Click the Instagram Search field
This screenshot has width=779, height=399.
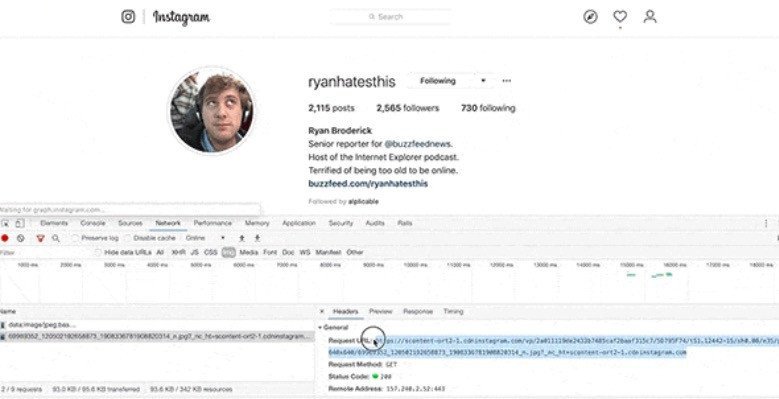pos(390,17)
